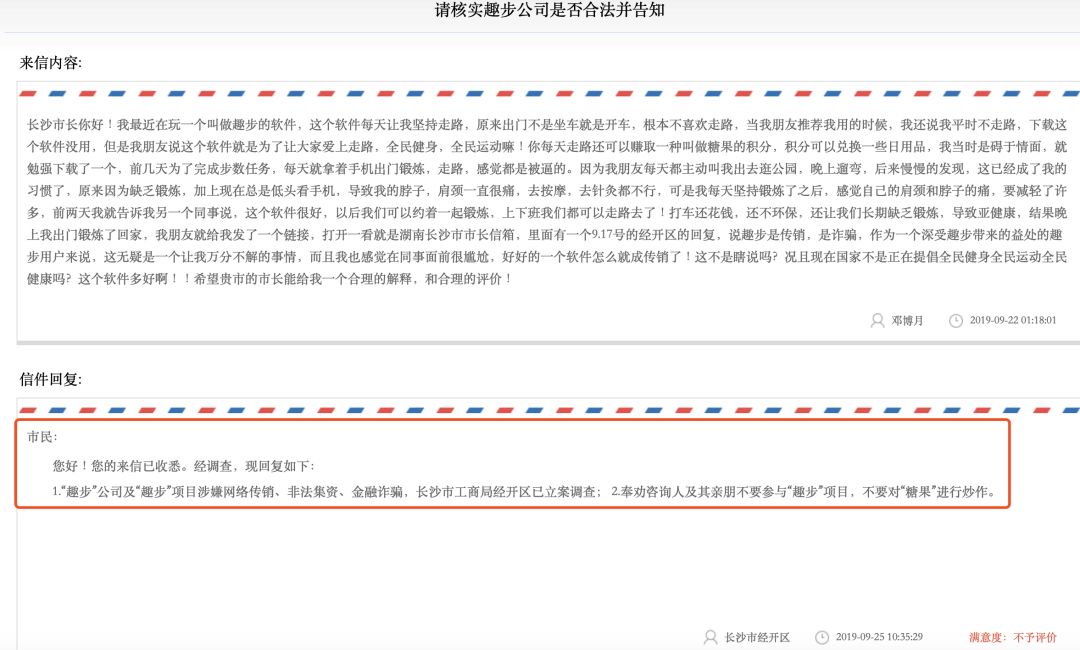The height and width of the screenshot is (650, 1080).
Task: Click the timestamp 2019-09-22 01:18:01
Action: coord(1013,320)
